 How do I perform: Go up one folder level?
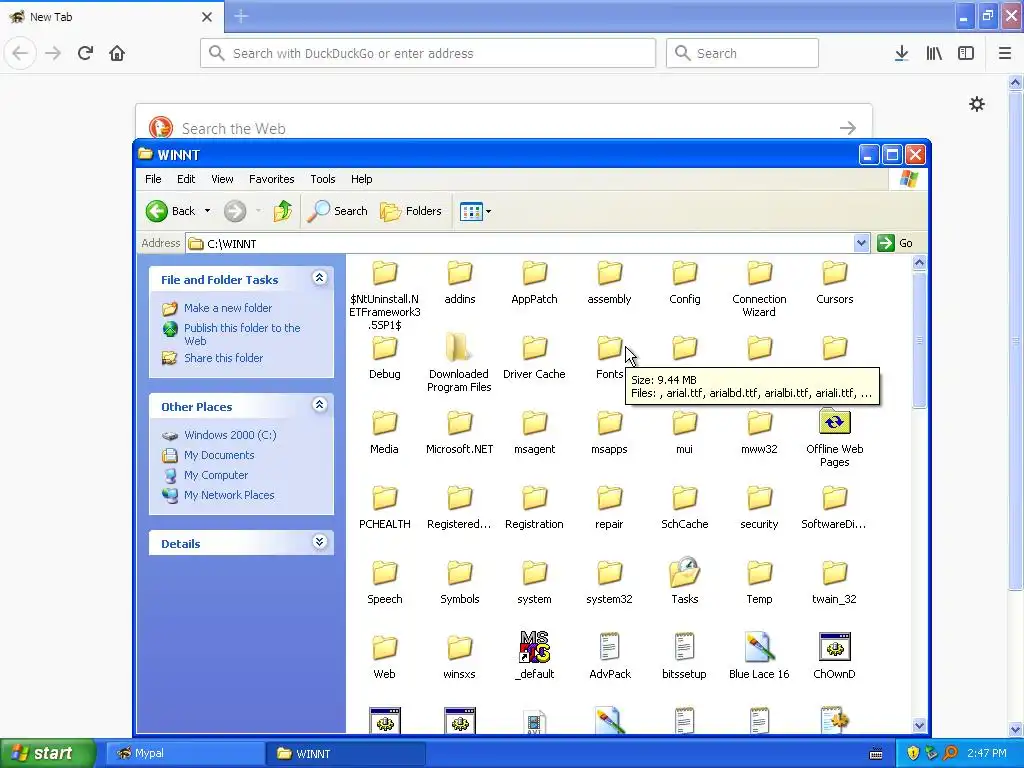[283, 211]
